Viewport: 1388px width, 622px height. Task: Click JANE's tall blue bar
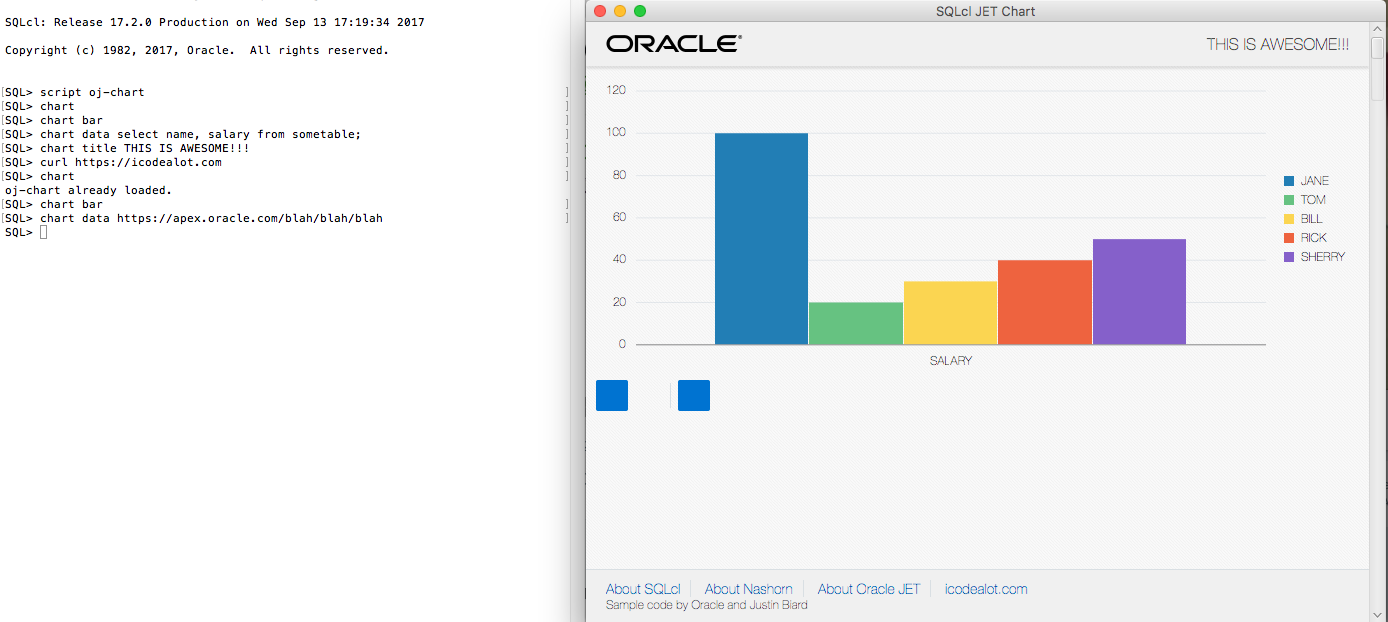761,240
